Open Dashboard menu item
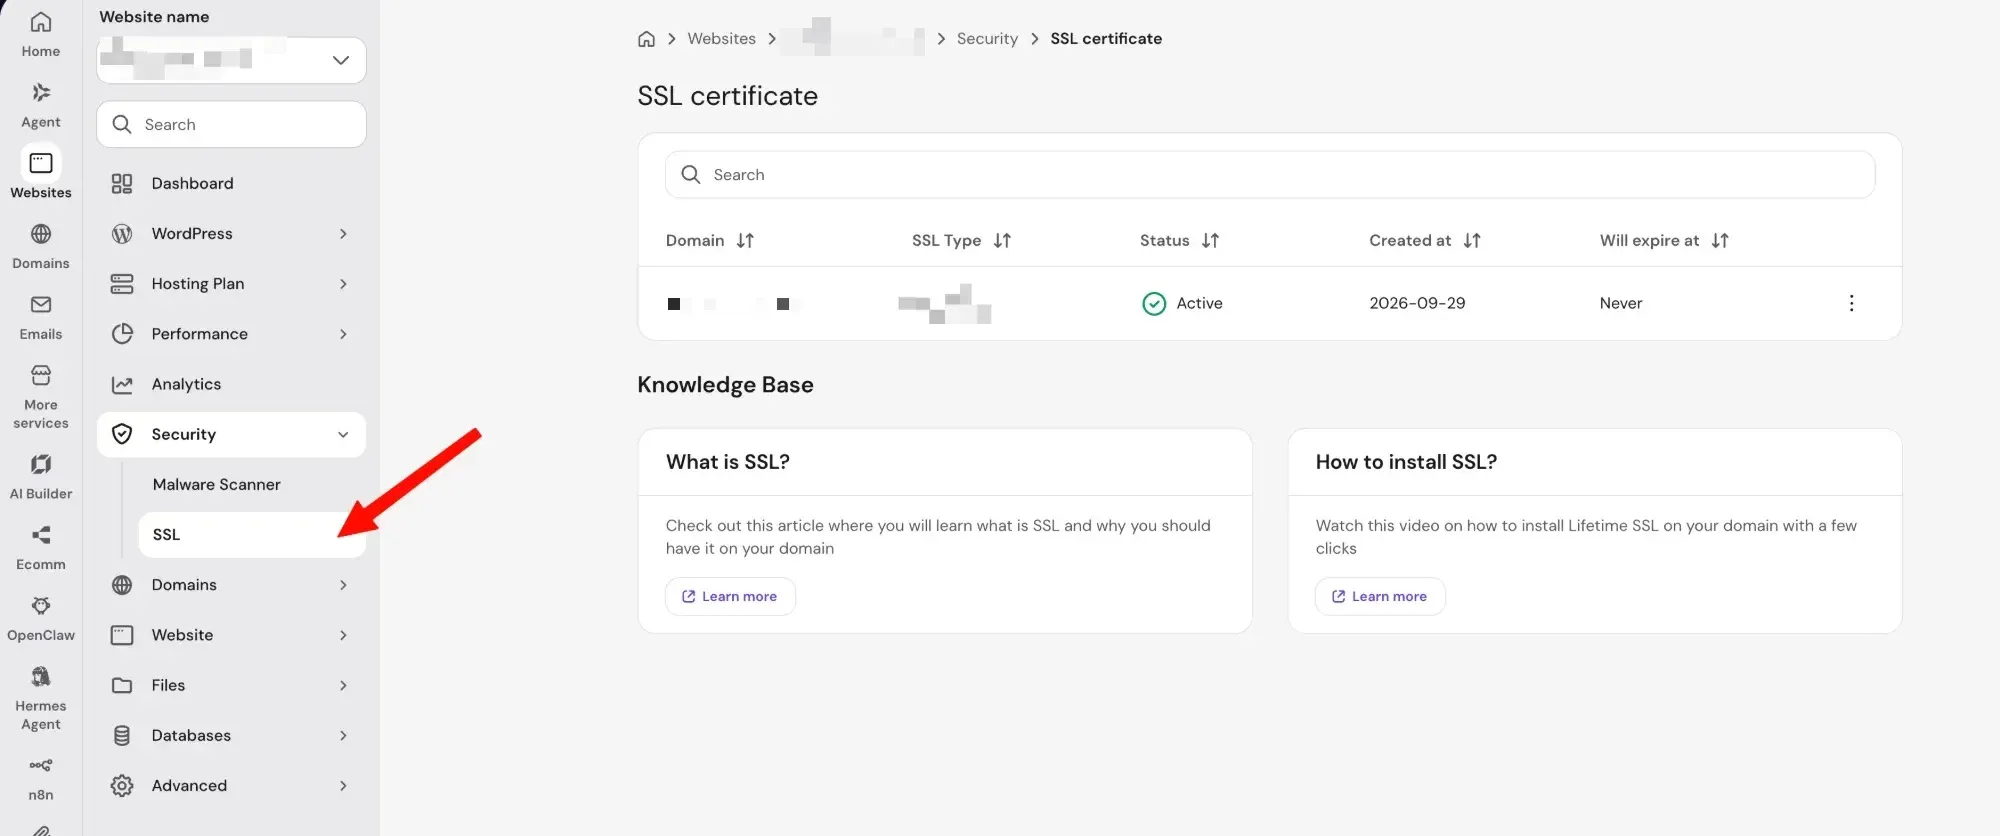 (x=231, y=184)
